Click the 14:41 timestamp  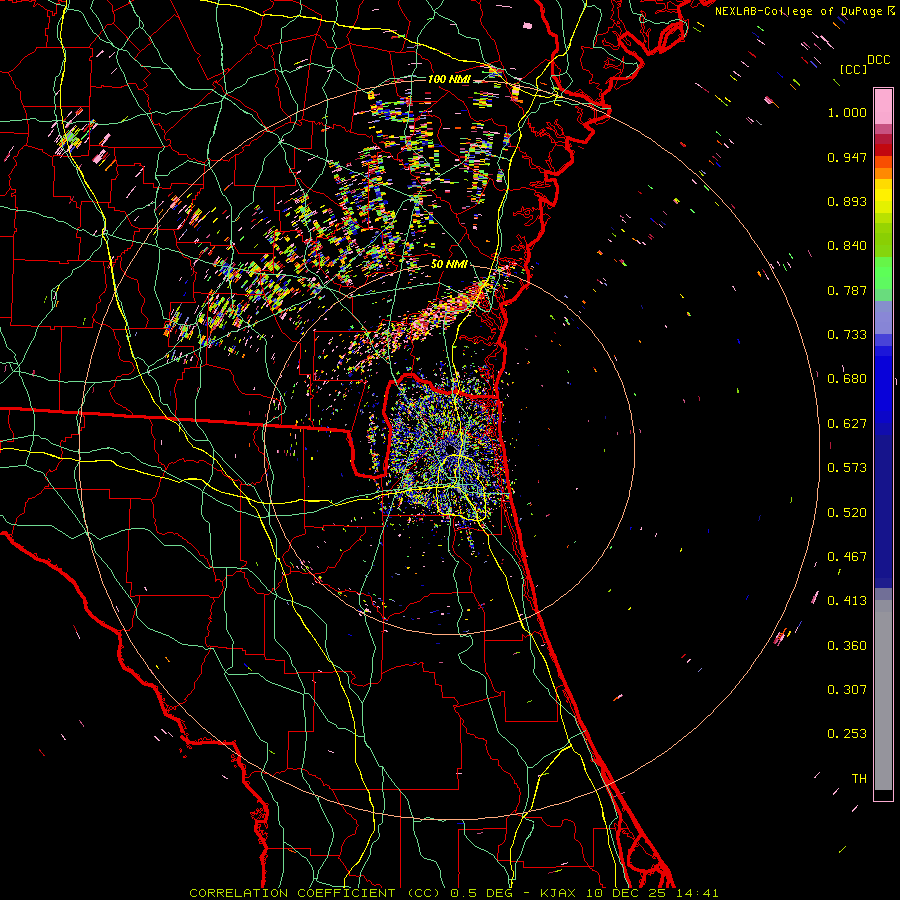(697, 893)
